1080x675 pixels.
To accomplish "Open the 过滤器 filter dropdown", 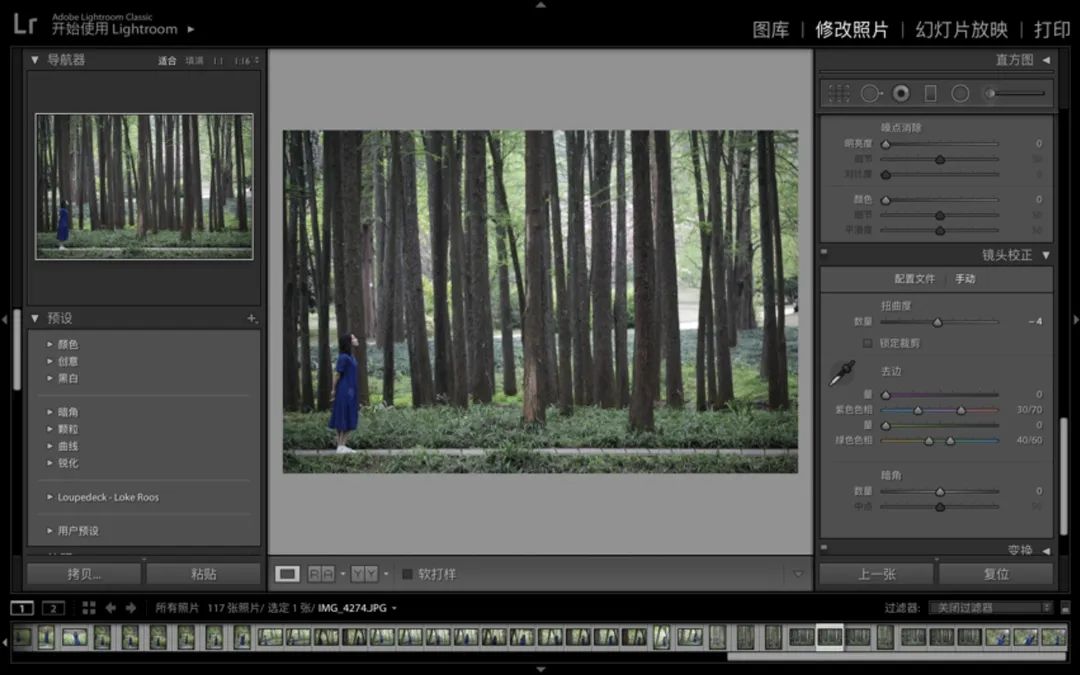I will coord(990,608).
